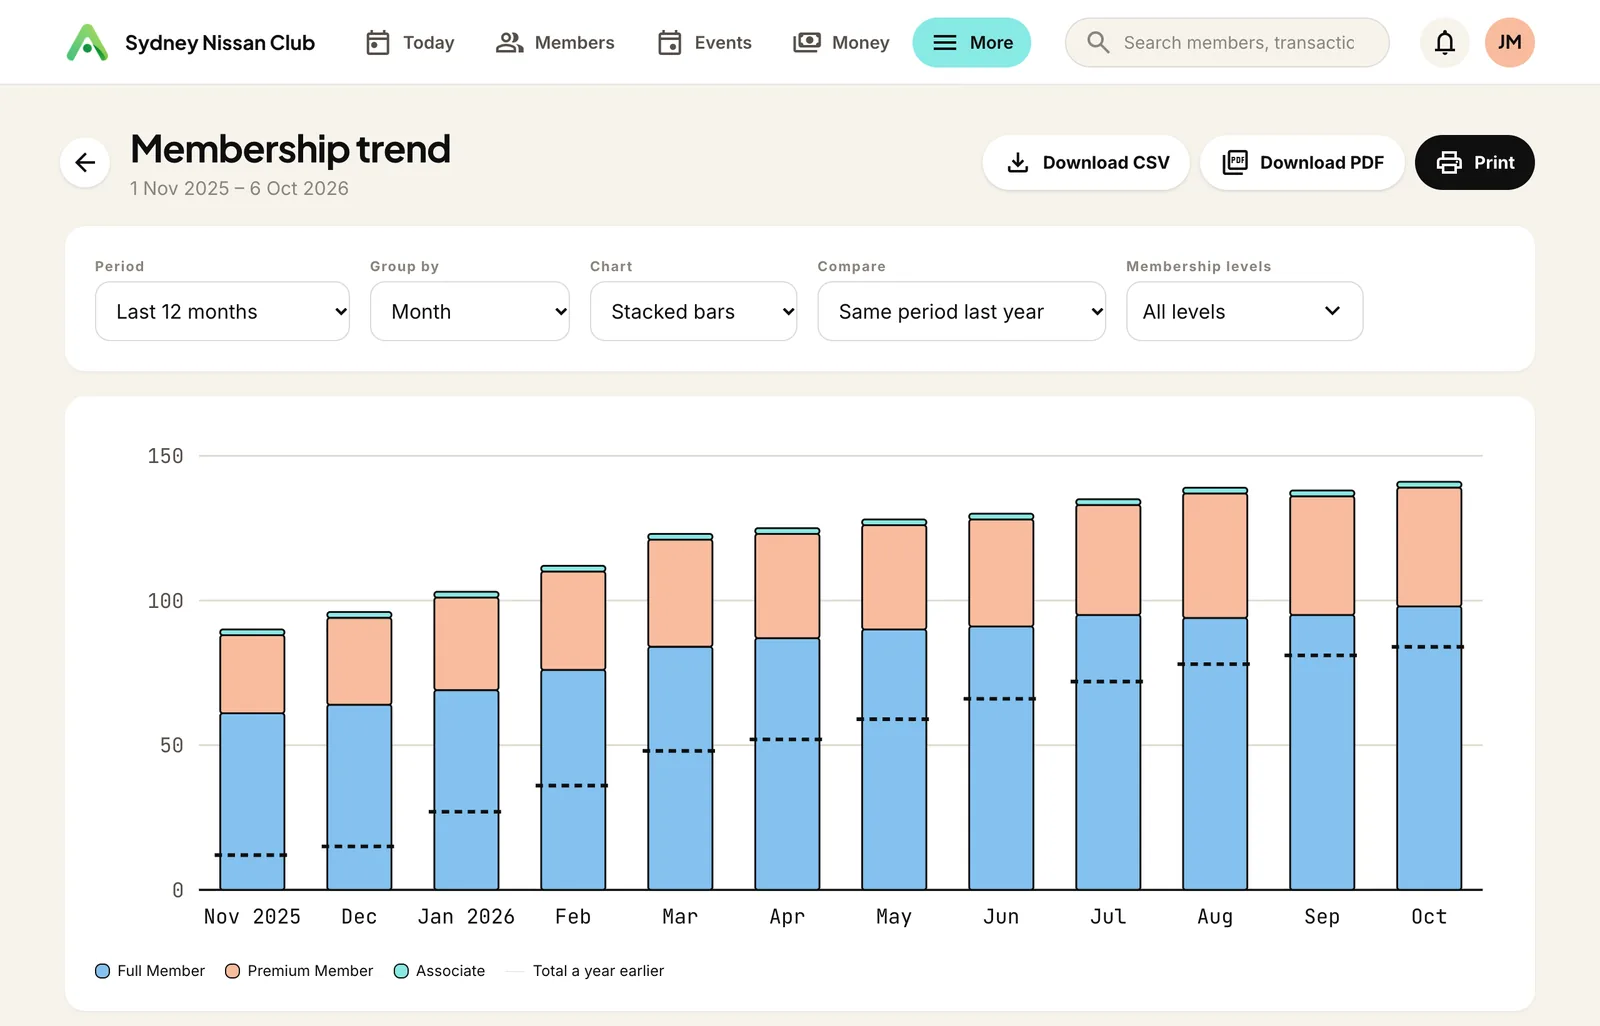Open the Today menu item
The width and height of the screenshot is (1600, 1026).
(x=410, y=43)
